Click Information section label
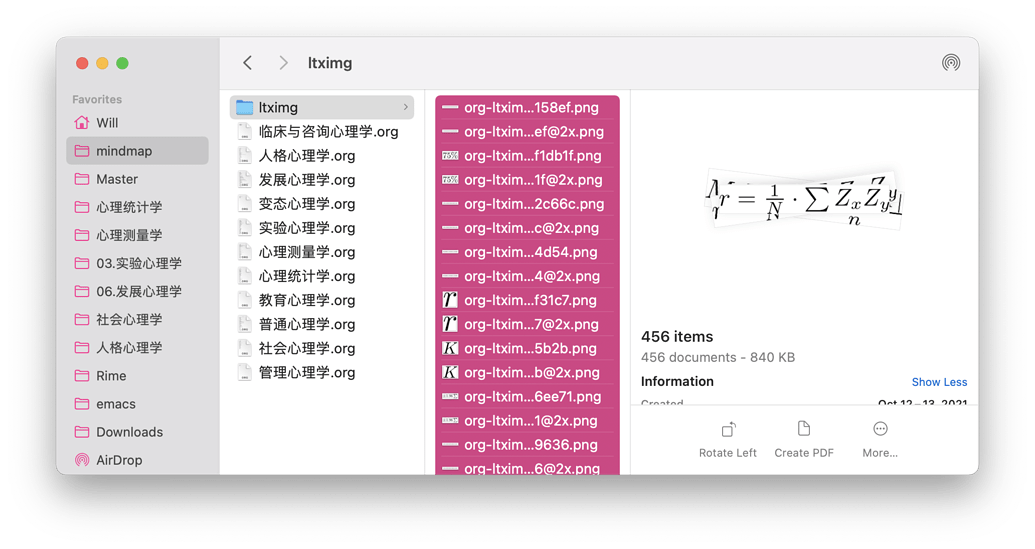Viewport: 1035px width, 549px height. [x=677, y=381]
